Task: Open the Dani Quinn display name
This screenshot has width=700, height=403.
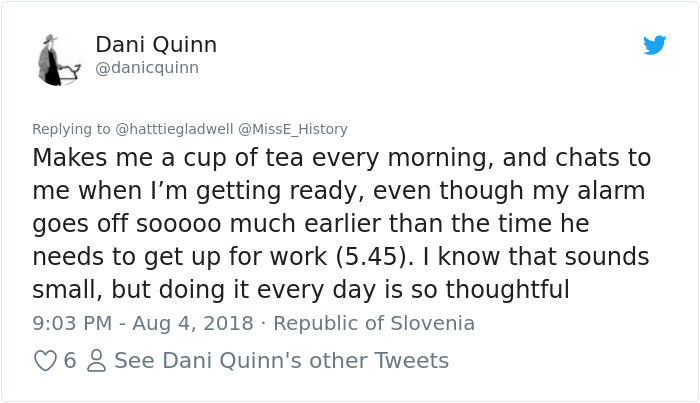Action: click(156, 45)
